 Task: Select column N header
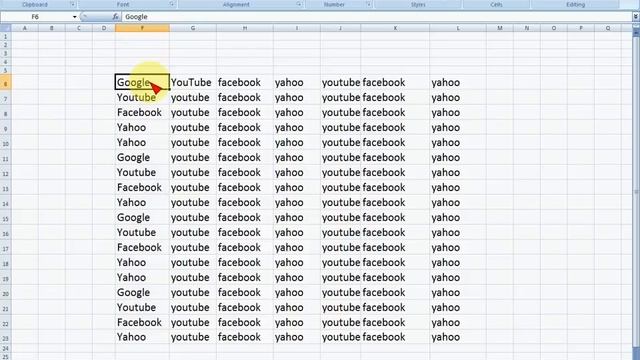(527, 28)
